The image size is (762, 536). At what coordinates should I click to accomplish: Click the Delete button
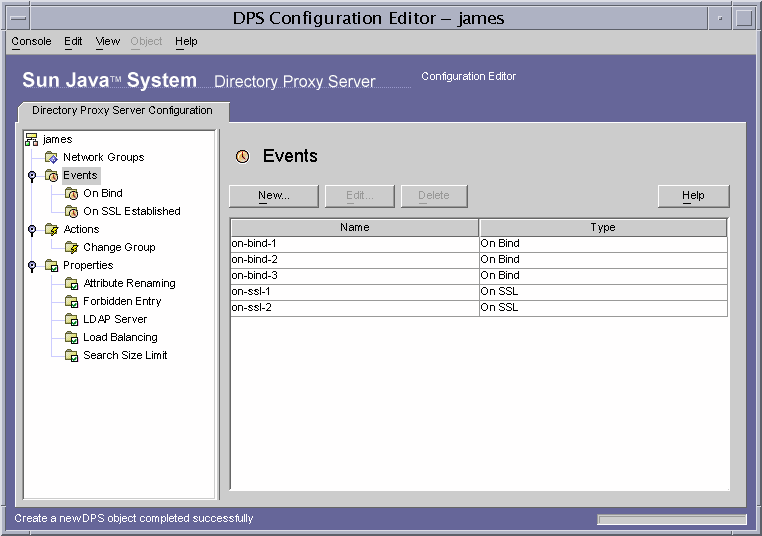pos(434,196)
